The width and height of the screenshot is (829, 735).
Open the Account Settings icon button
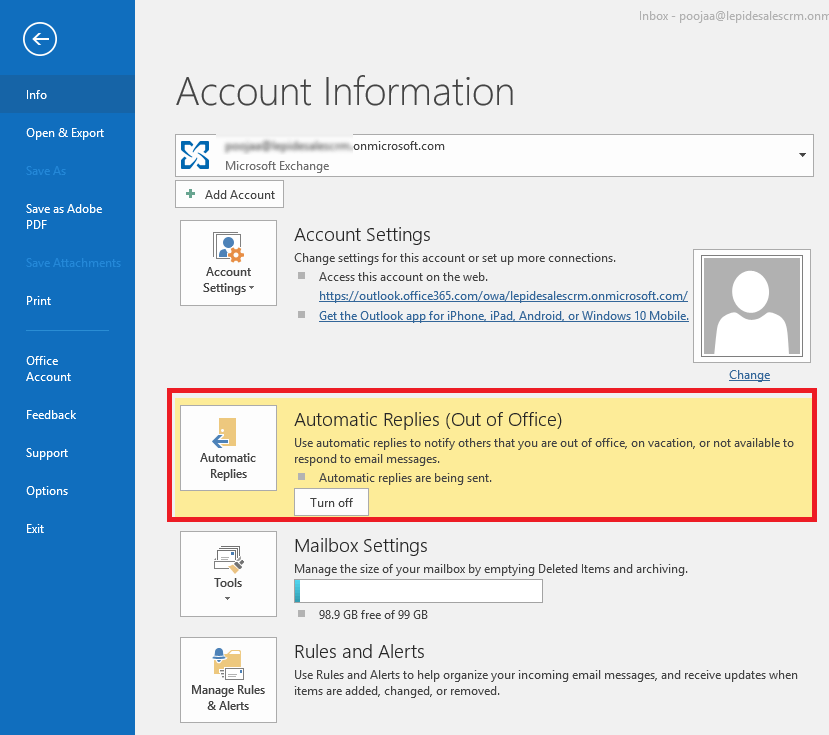(228, 262)
